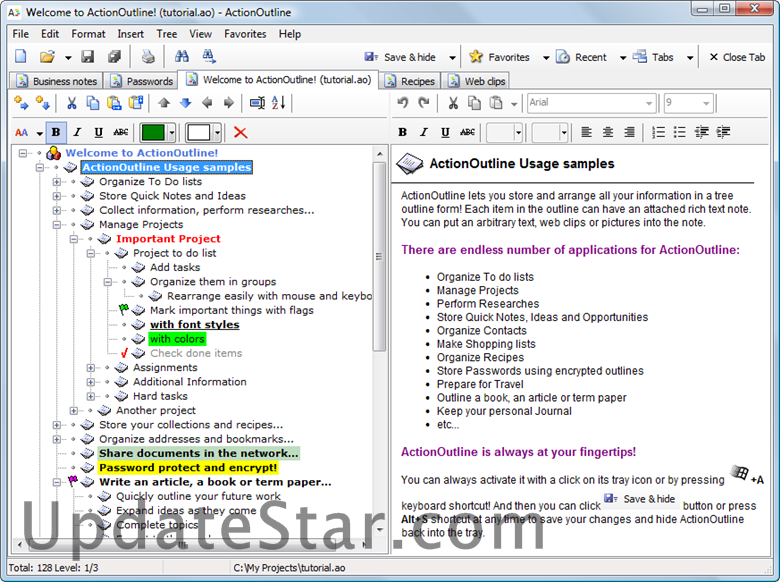The width and height of the screenshot is (780, 582).
Task: Open the Tree menu
Action: click(167, 34)
